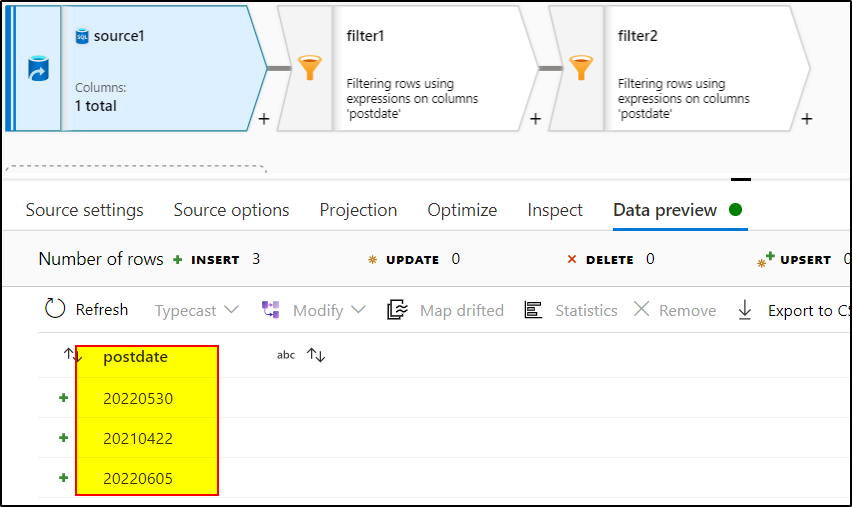Select the postdate column header
Image resolution: width=852 pixels, height=507 pixels.
pos(135,356)
